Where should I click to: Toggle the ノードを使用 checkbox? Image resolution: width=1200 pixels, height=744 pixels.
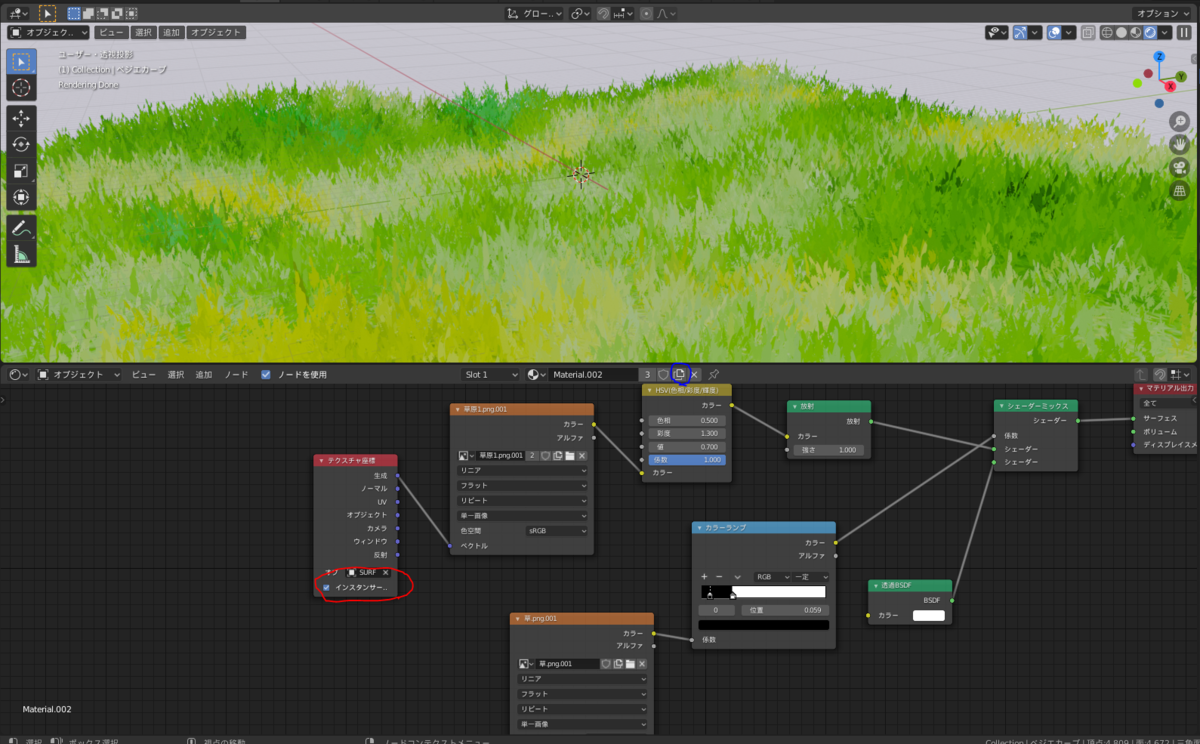pyautogui.click(x=266, y=374)
